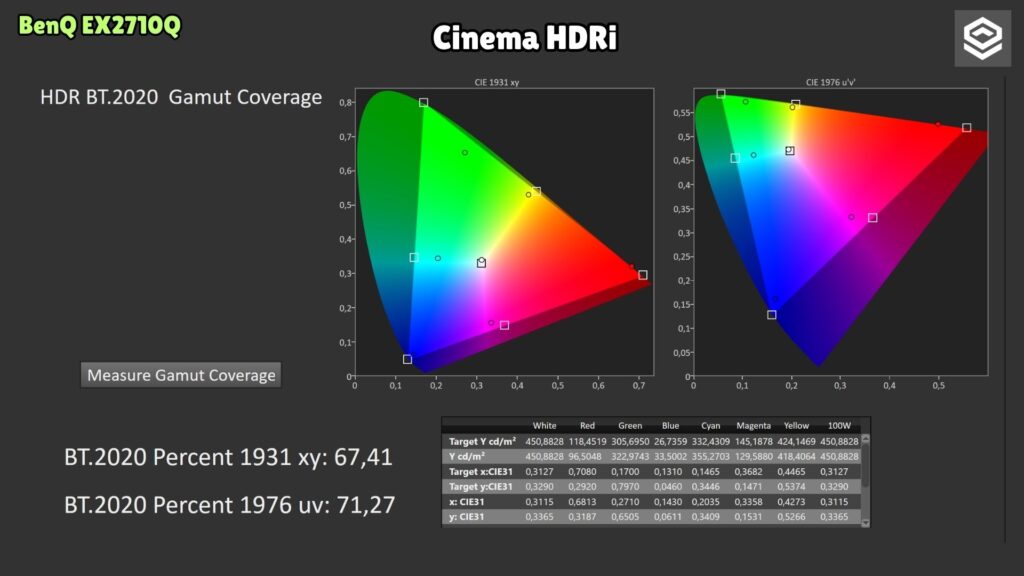Click the Magenta measured y cell 0,1531
This screenshot has height=576, width=1024.
pos(748,517)
